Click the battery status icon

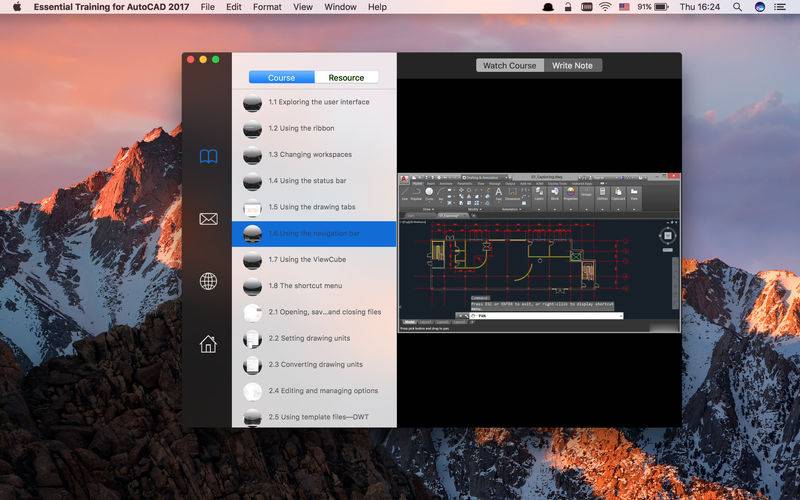point(662,7)
